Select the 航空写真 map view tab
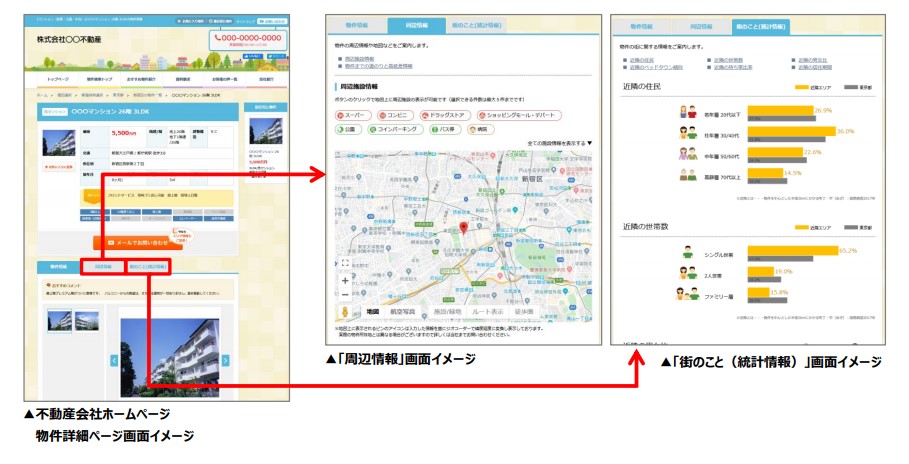Screen dimensions: 909x464 402,312
